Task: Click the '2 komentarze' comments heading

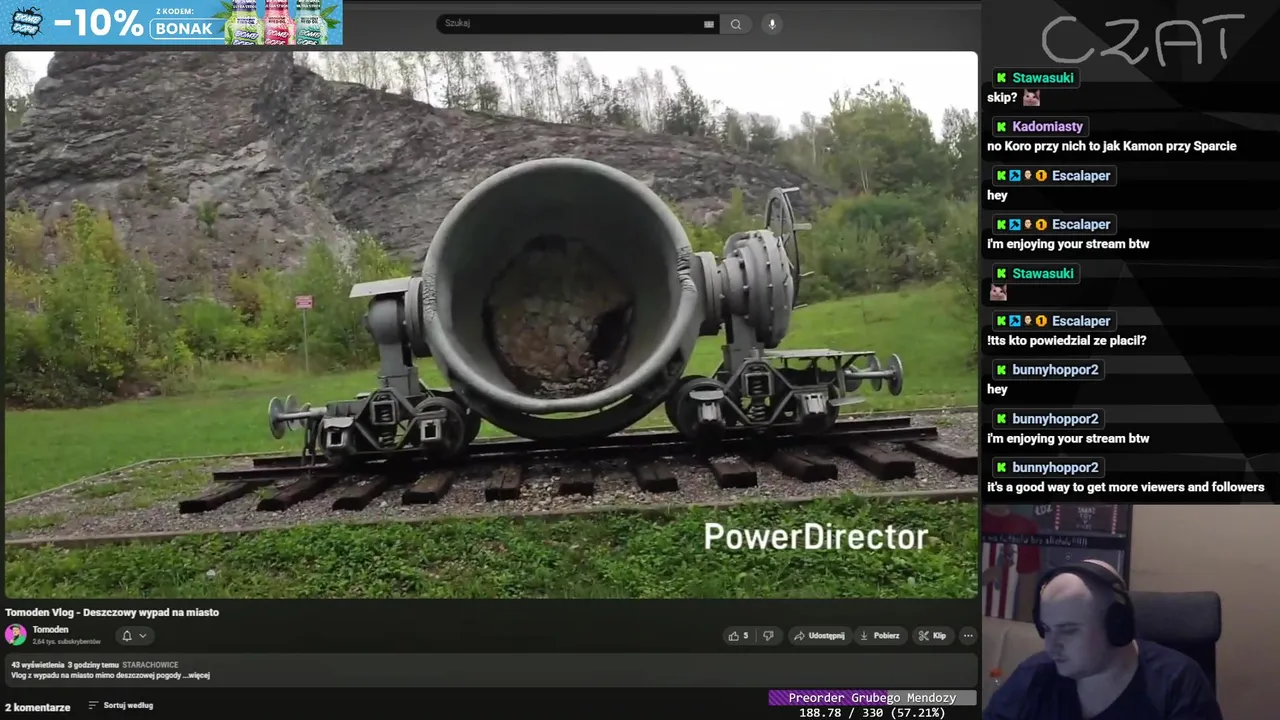Action: [38, 707]
